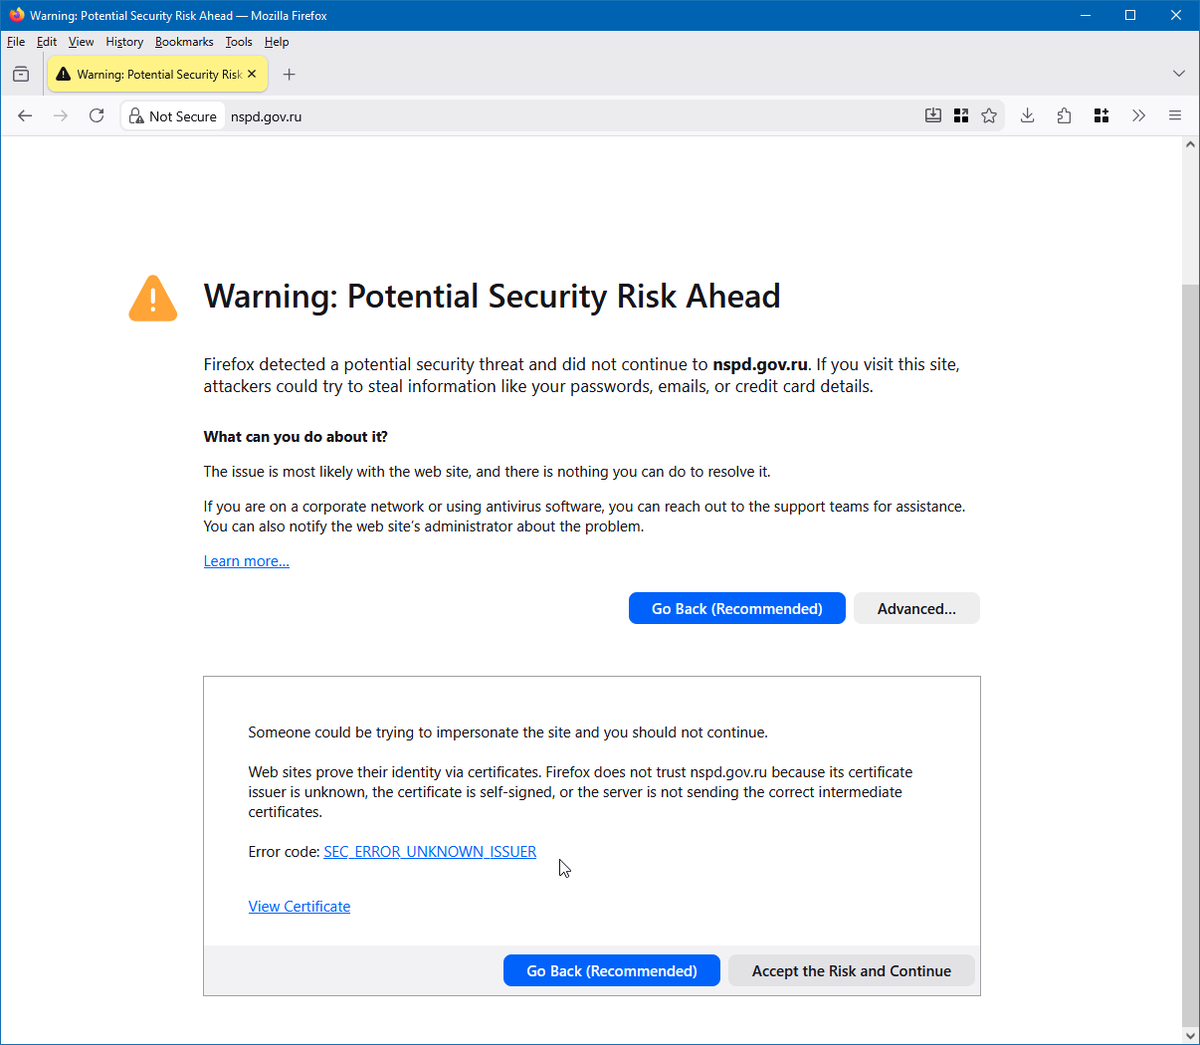
Task: Open the Bookmarks menu
Action: 184,42
